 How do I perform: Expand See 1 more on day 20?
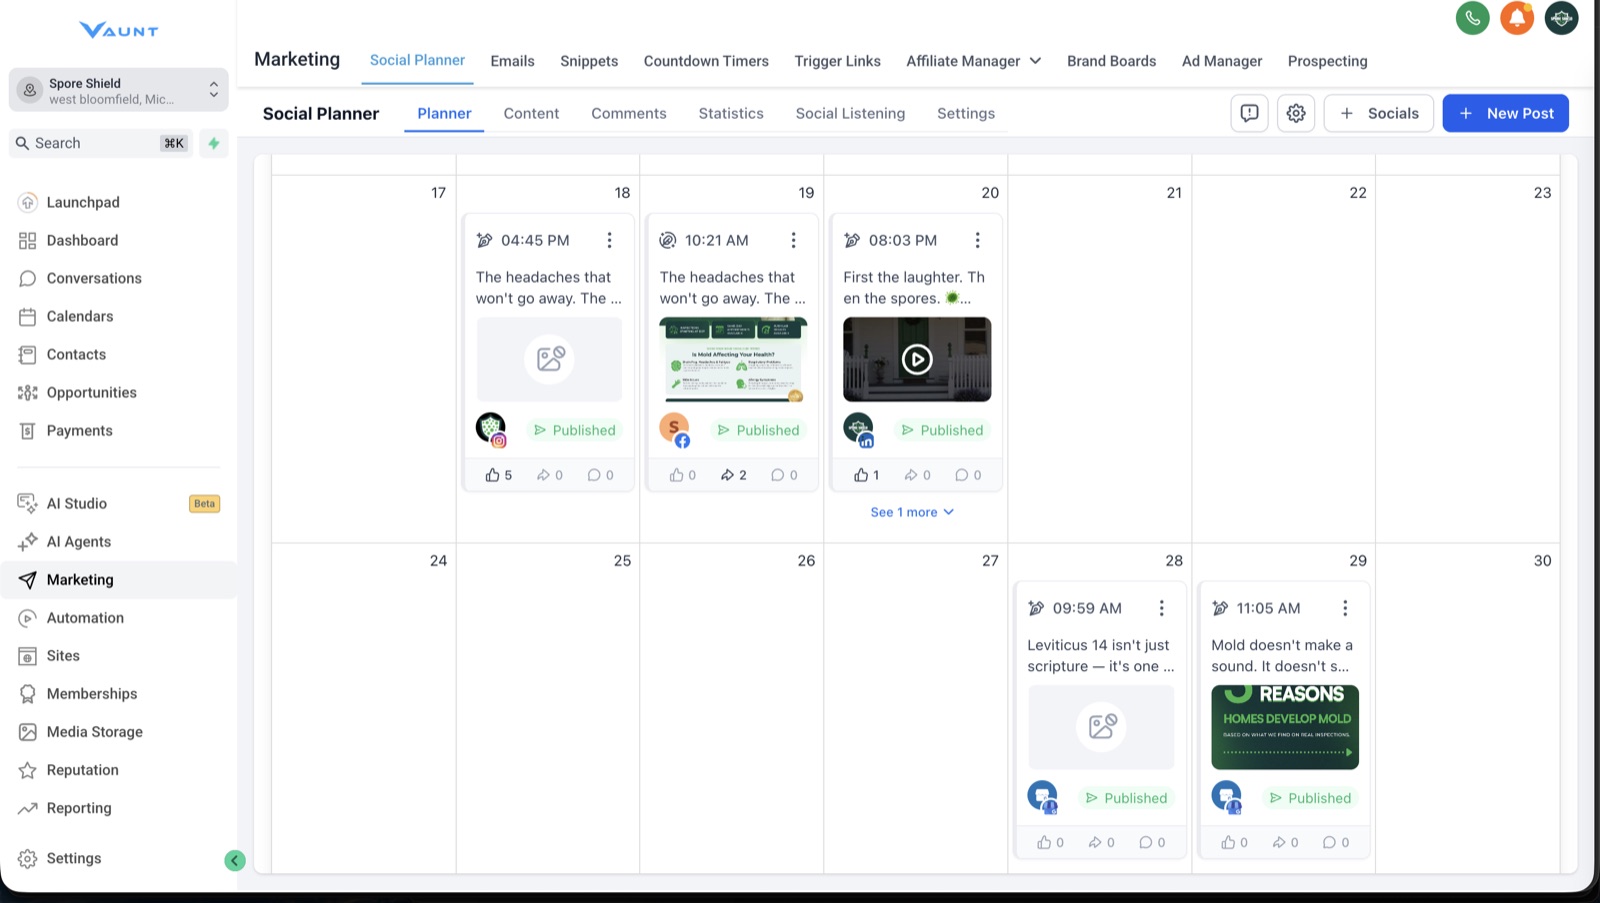click(x=912, y=512)
